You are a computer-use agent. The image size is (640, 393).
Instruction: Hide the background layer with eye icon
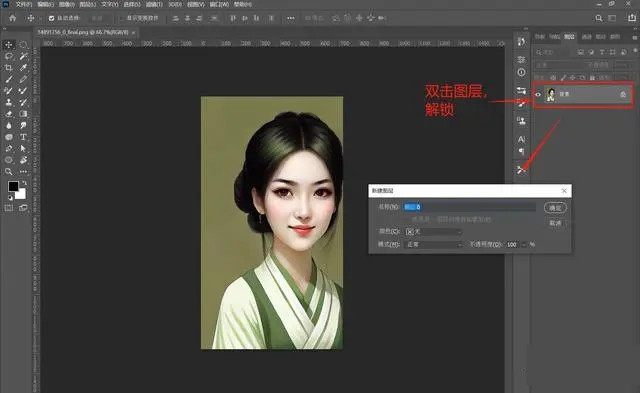click(x=538, y=94)
